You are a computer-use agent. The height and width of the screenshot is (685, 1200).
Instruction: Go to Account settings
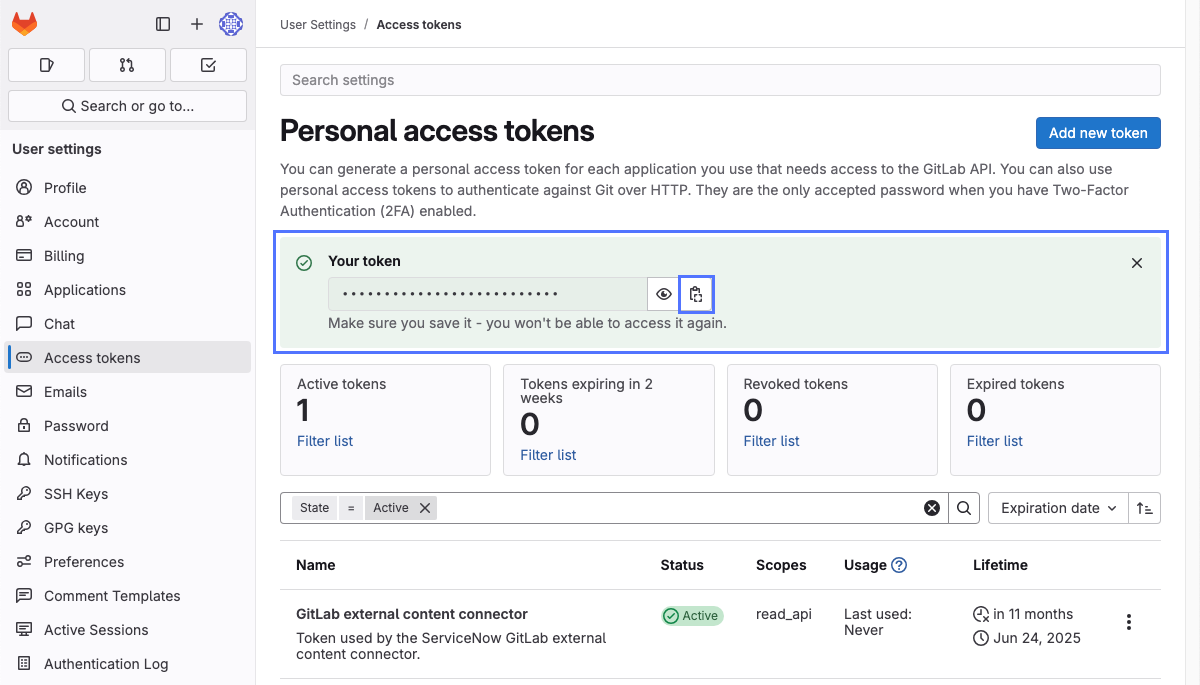point(128,222)
